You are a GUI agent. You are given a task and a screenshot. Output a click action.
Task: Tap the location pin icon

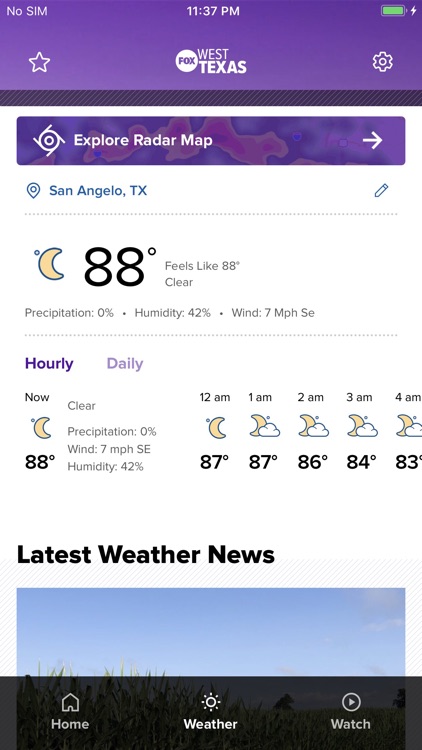pyautogui.click(x=33, y=191)
